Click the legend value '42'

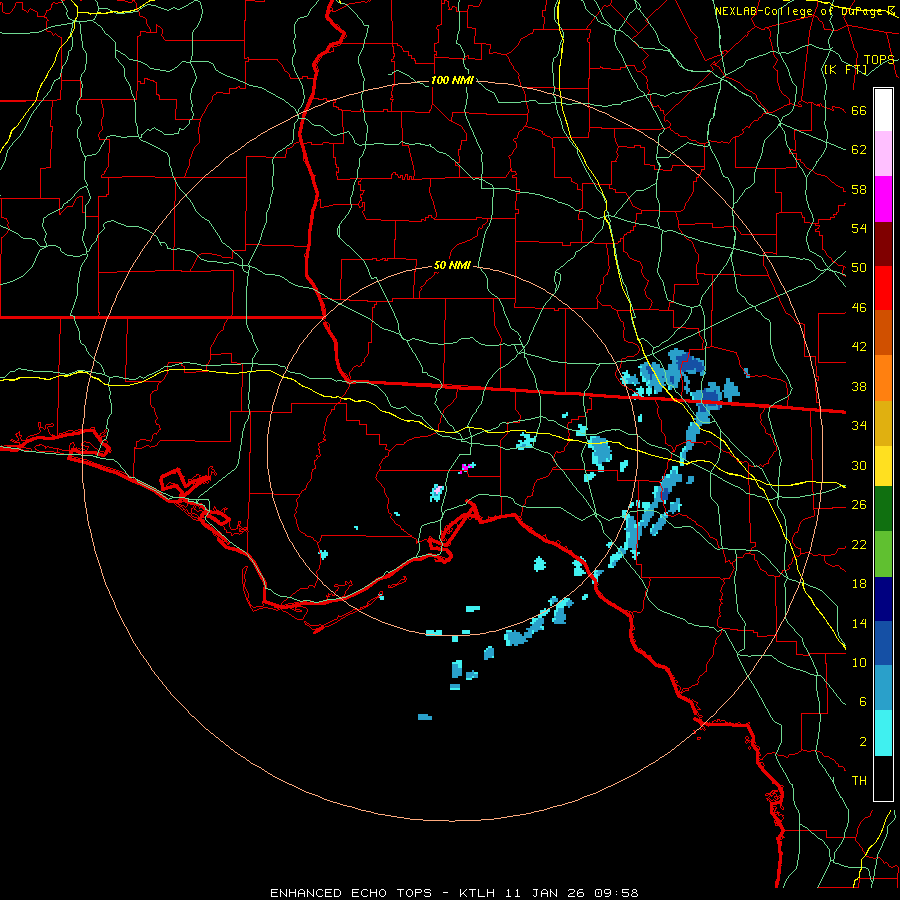click(859, 347)
